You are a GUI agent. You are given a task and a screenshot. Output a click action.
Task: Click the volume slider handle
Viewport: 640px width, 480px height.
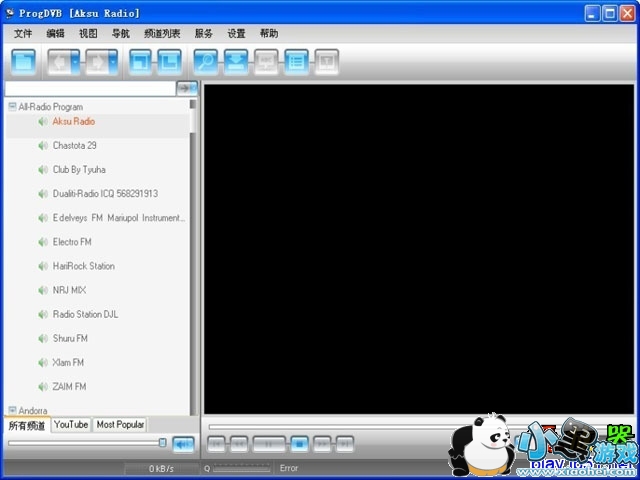coord(163,442)
